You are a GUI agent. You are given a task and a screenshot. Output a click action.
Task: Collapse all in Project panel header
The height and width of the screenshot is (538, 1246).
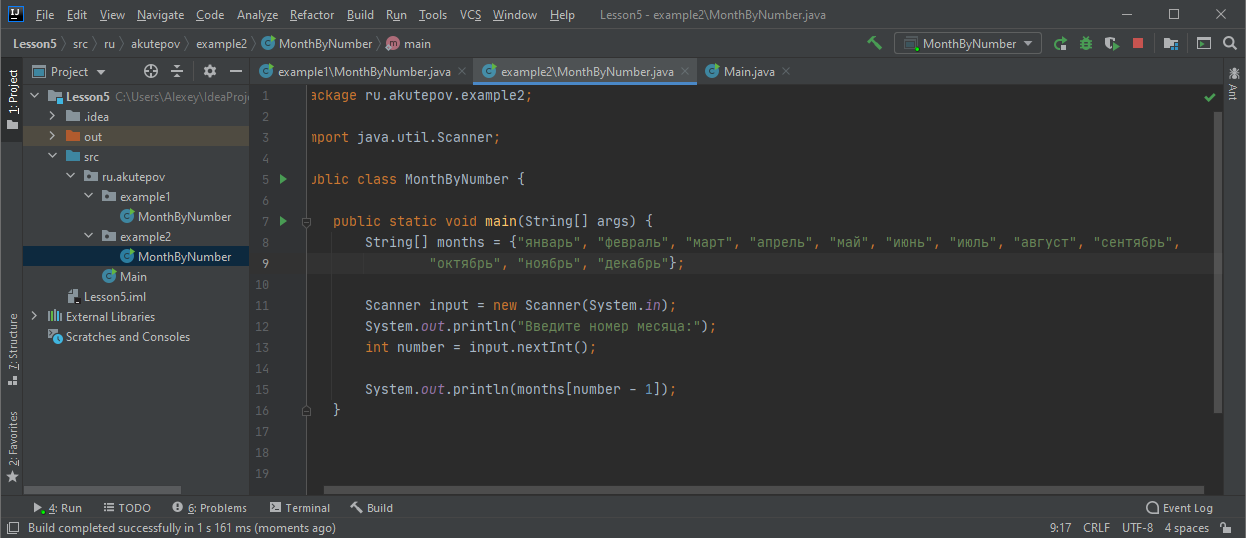(177, 71)
